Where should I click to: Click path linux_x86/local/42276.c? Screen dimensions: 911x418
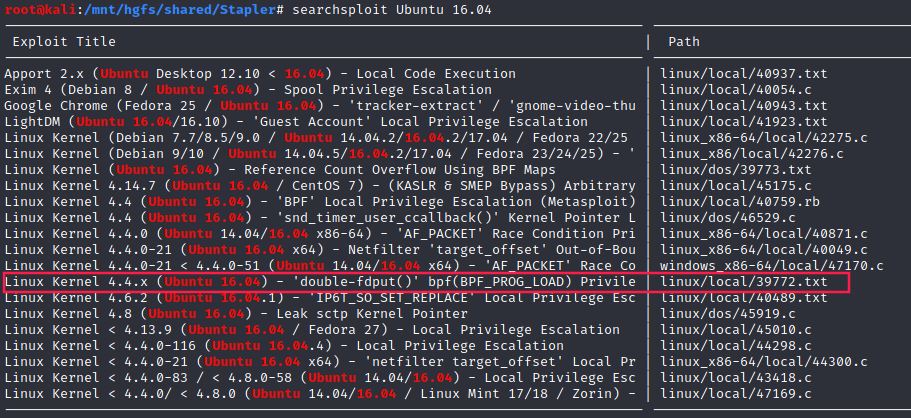coord(752,153)
